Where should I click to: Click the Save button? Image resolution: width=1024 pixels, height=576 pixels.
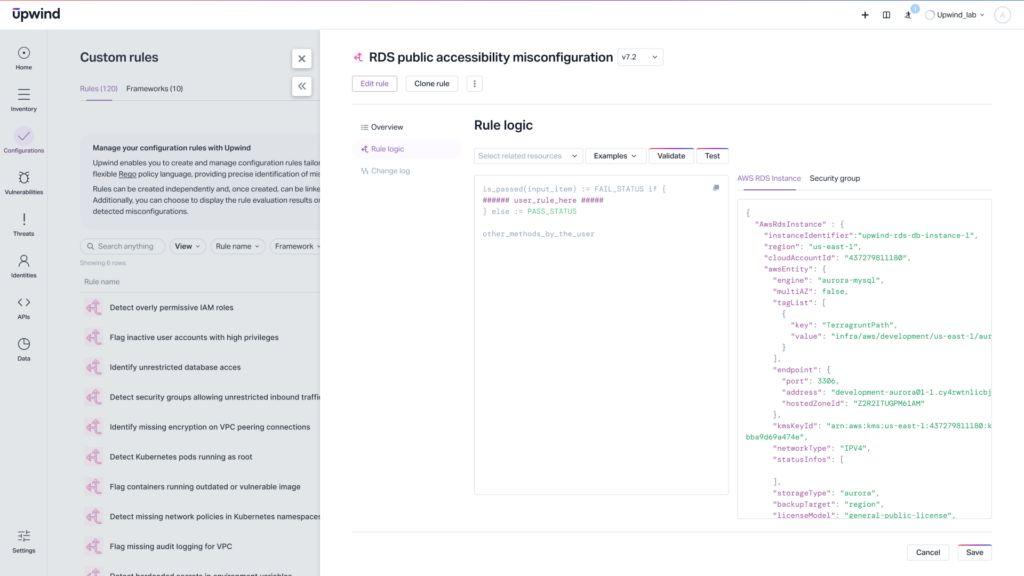[x=974, y=552]
